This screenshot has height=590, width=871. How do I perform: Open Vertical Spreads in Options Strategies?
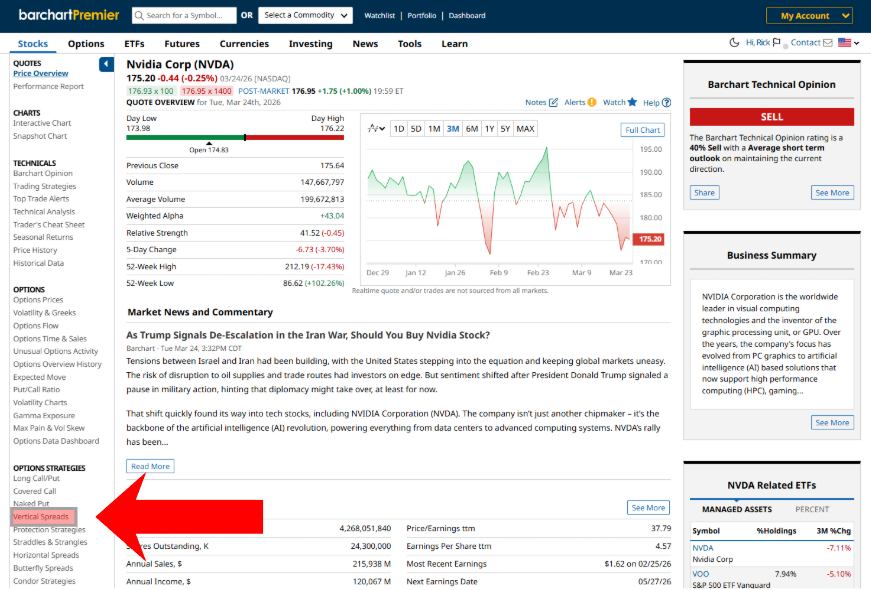click(x=41, y=517)
